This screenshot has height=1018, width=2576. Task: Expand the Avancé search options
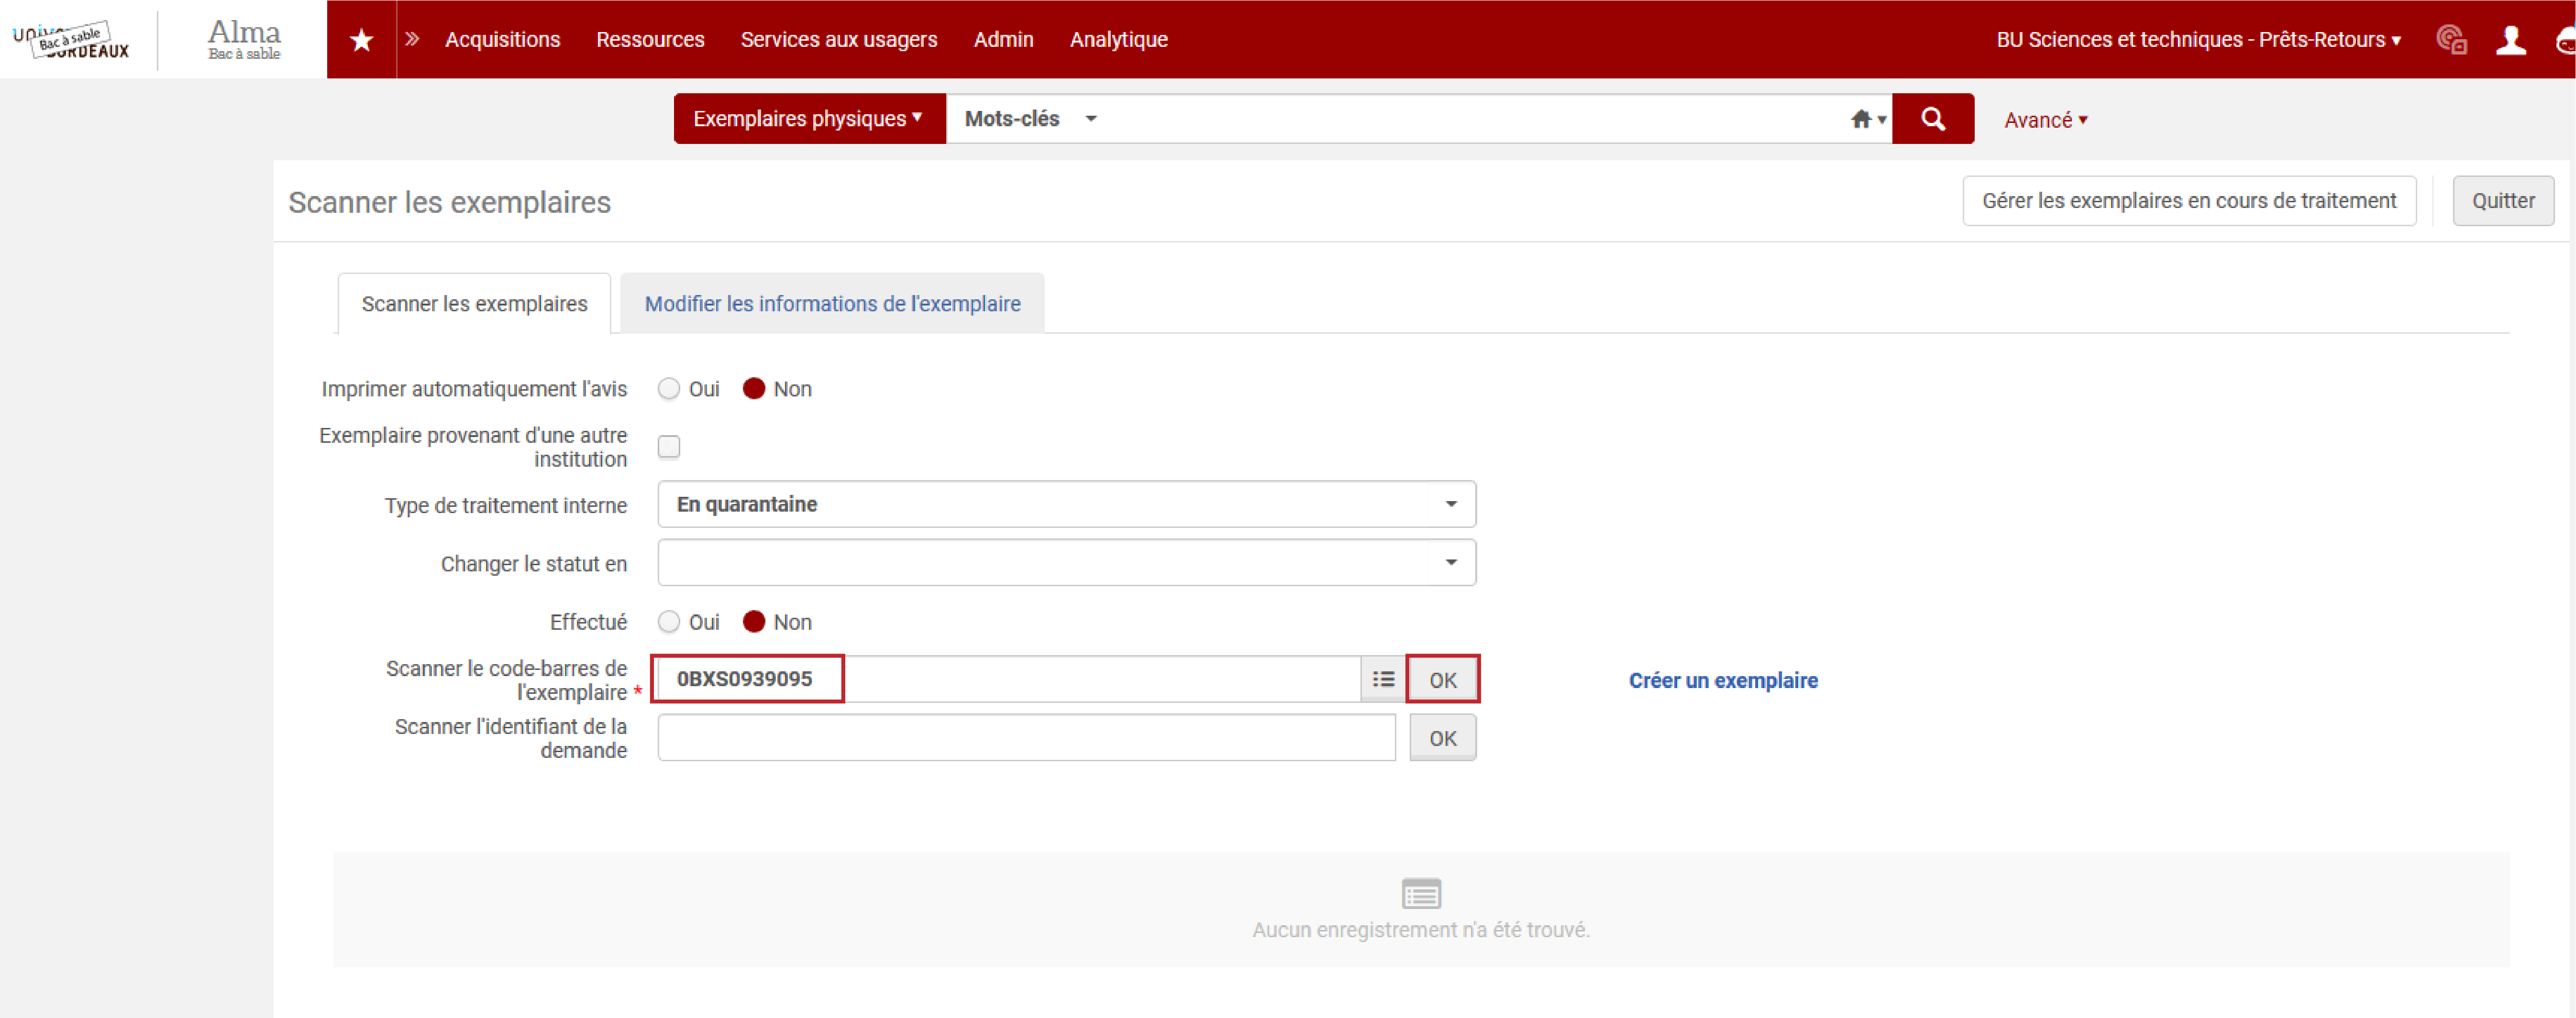(x=2045, y=120)
